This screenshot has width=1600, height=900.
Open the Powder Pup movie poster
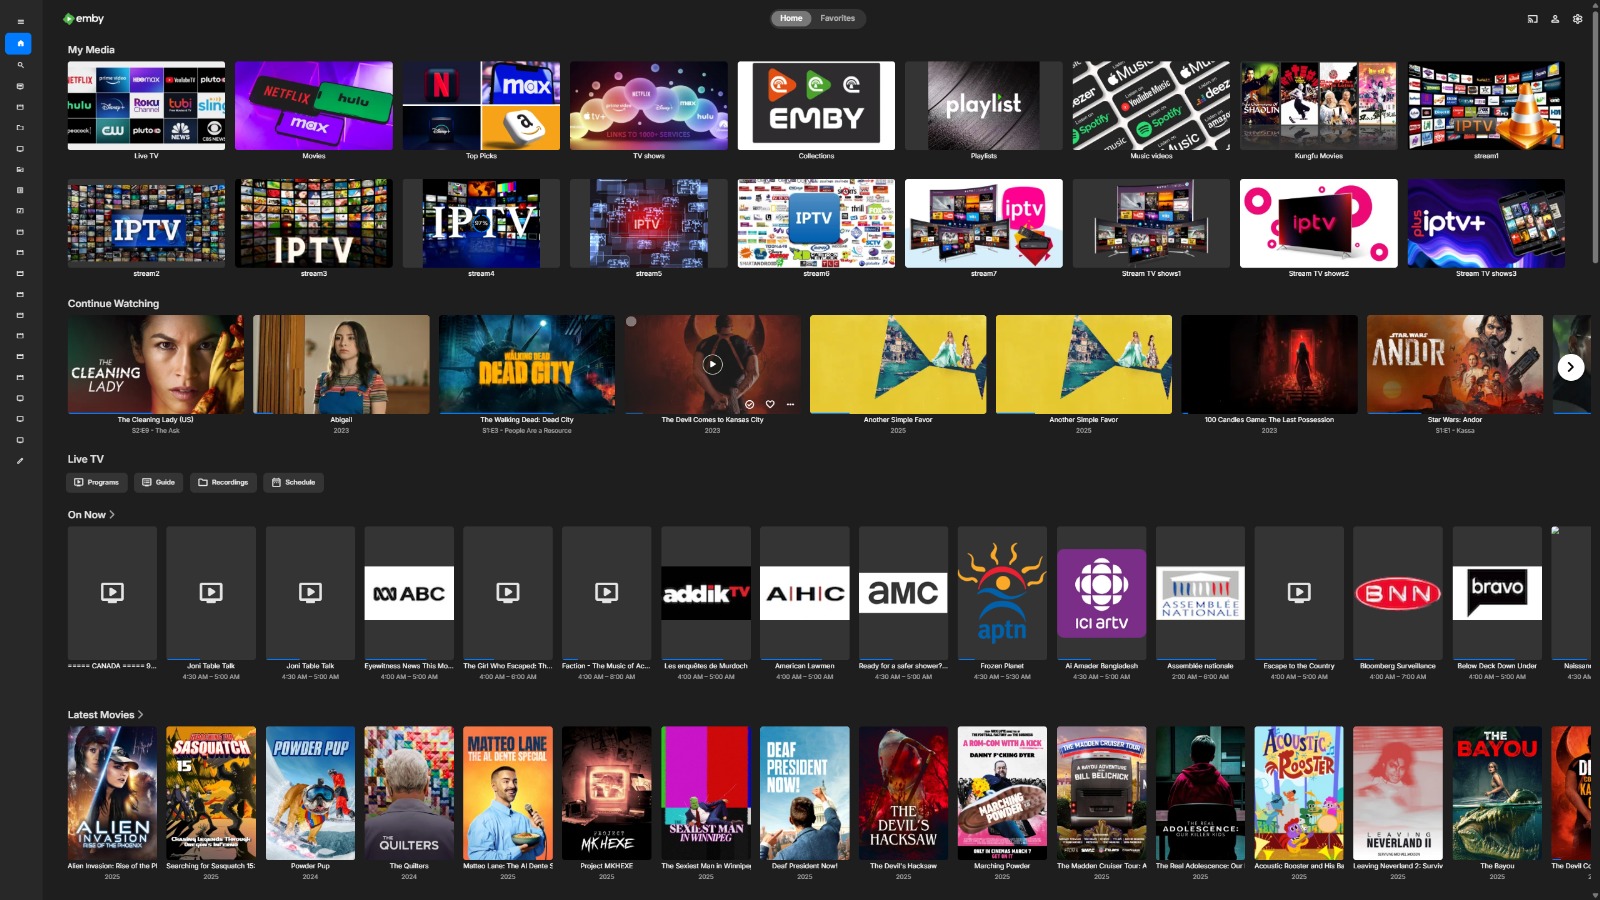[310, 793]
